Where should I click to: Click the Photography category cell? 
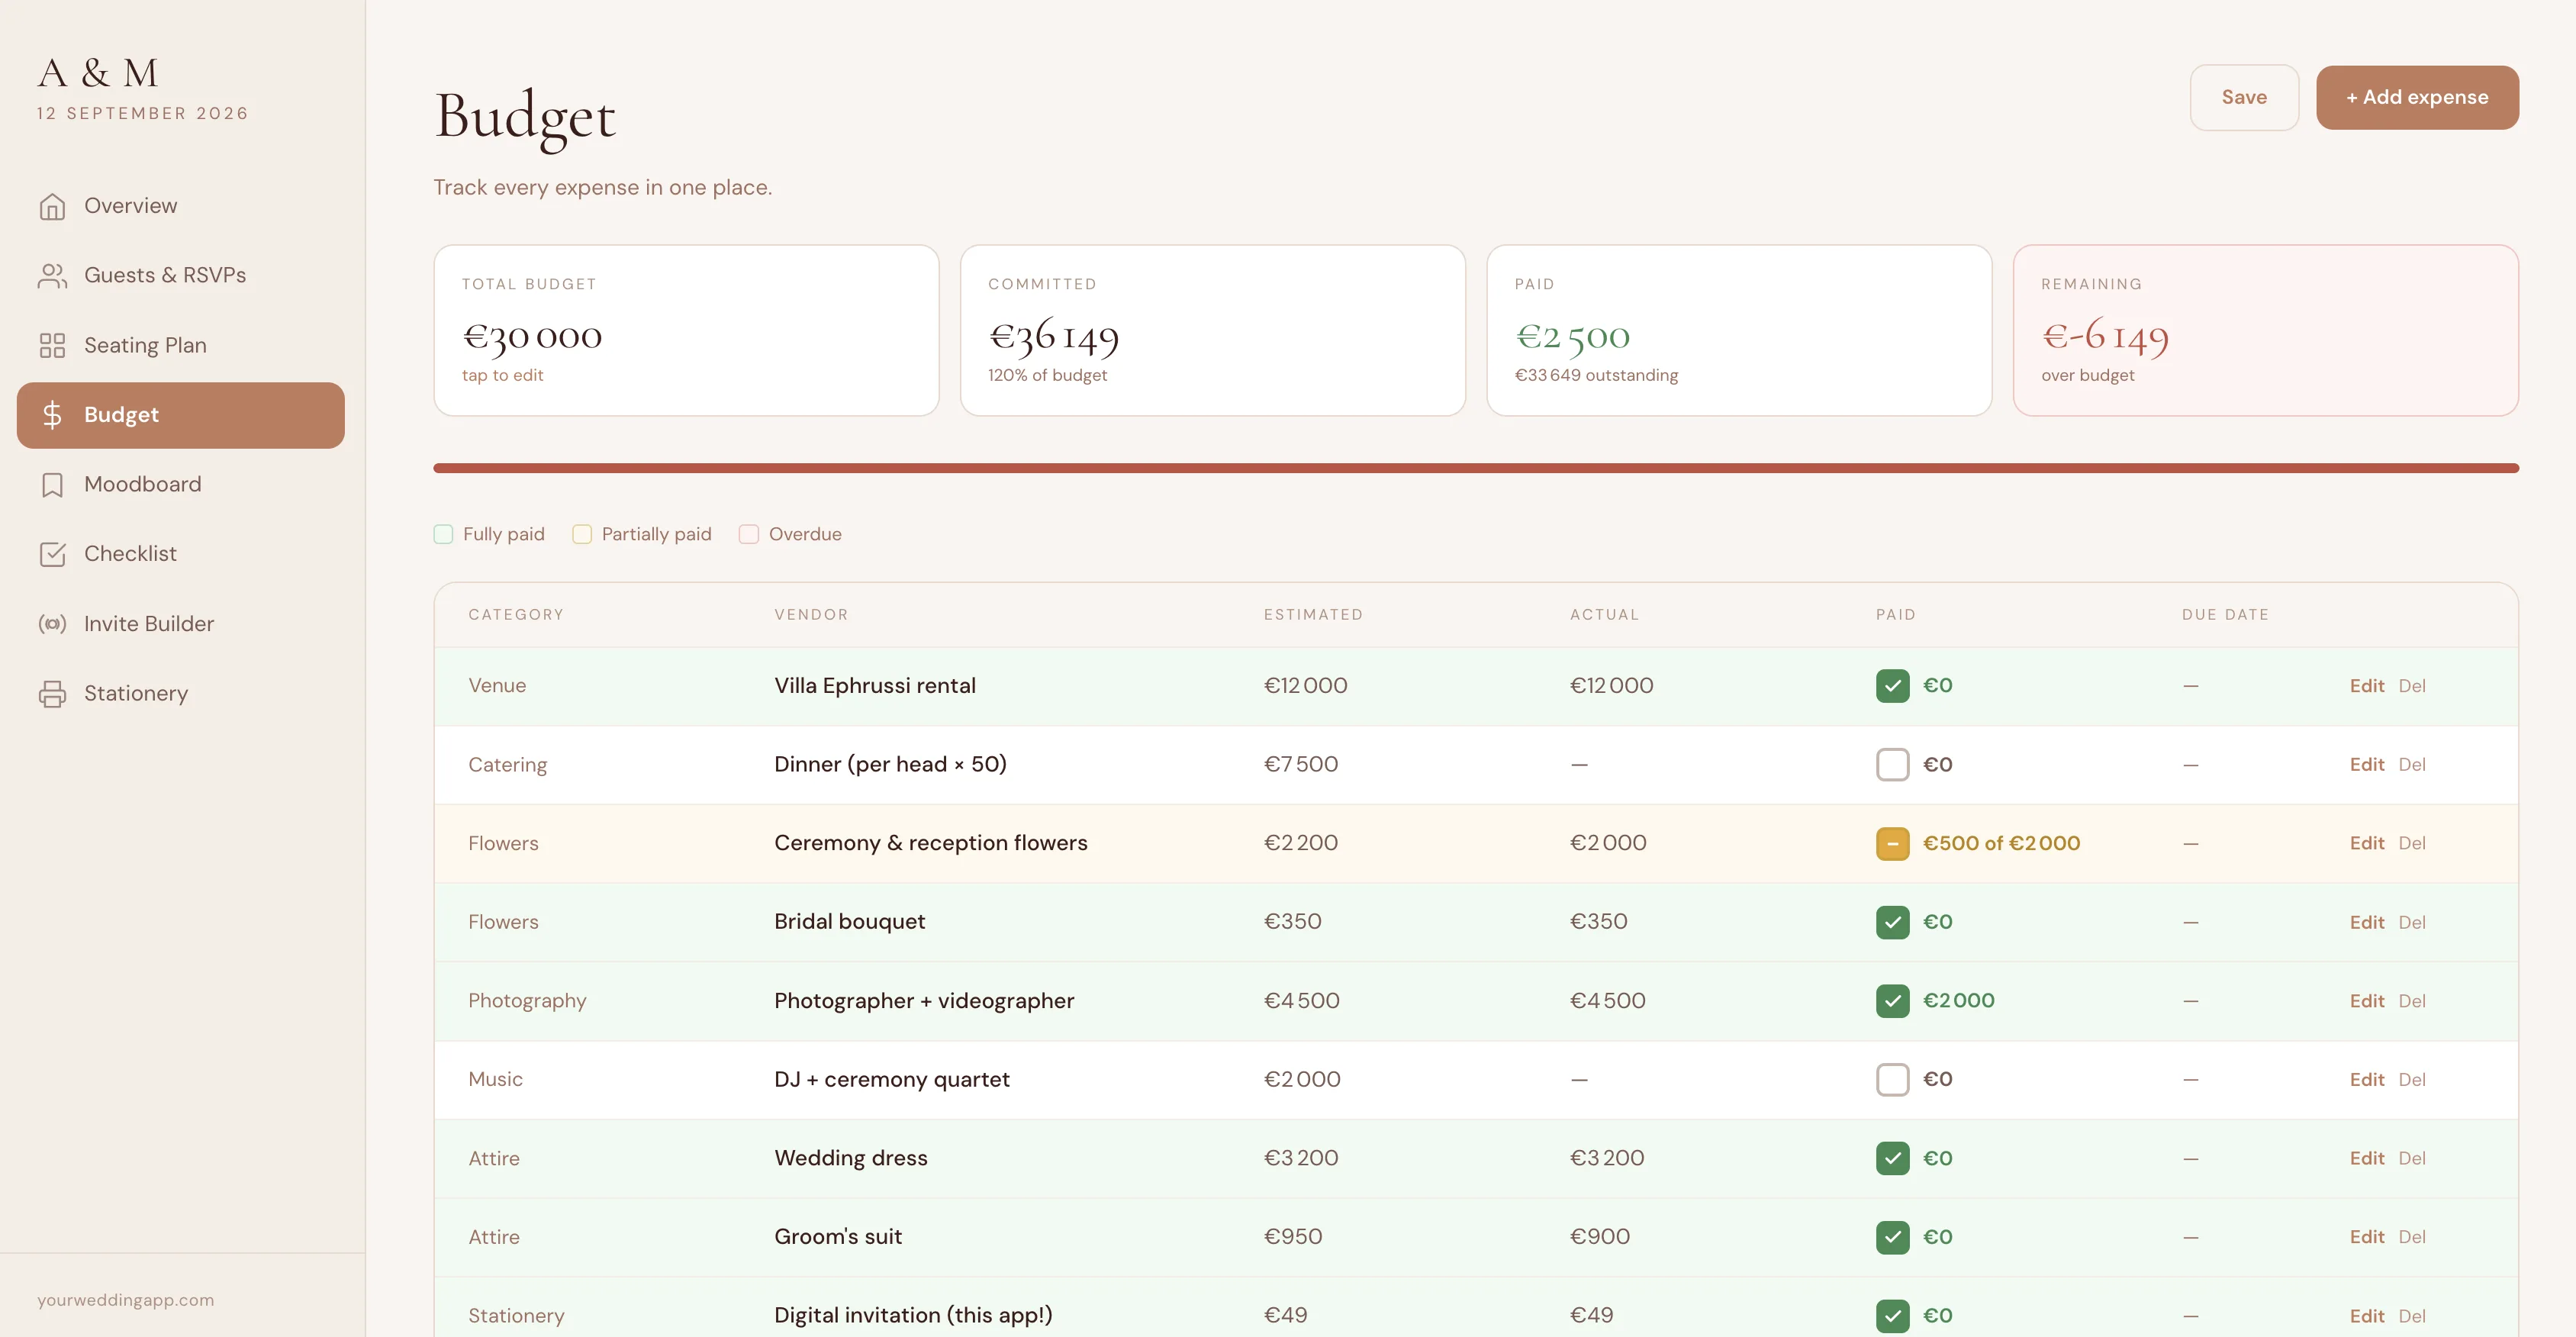coord(527,1001)
